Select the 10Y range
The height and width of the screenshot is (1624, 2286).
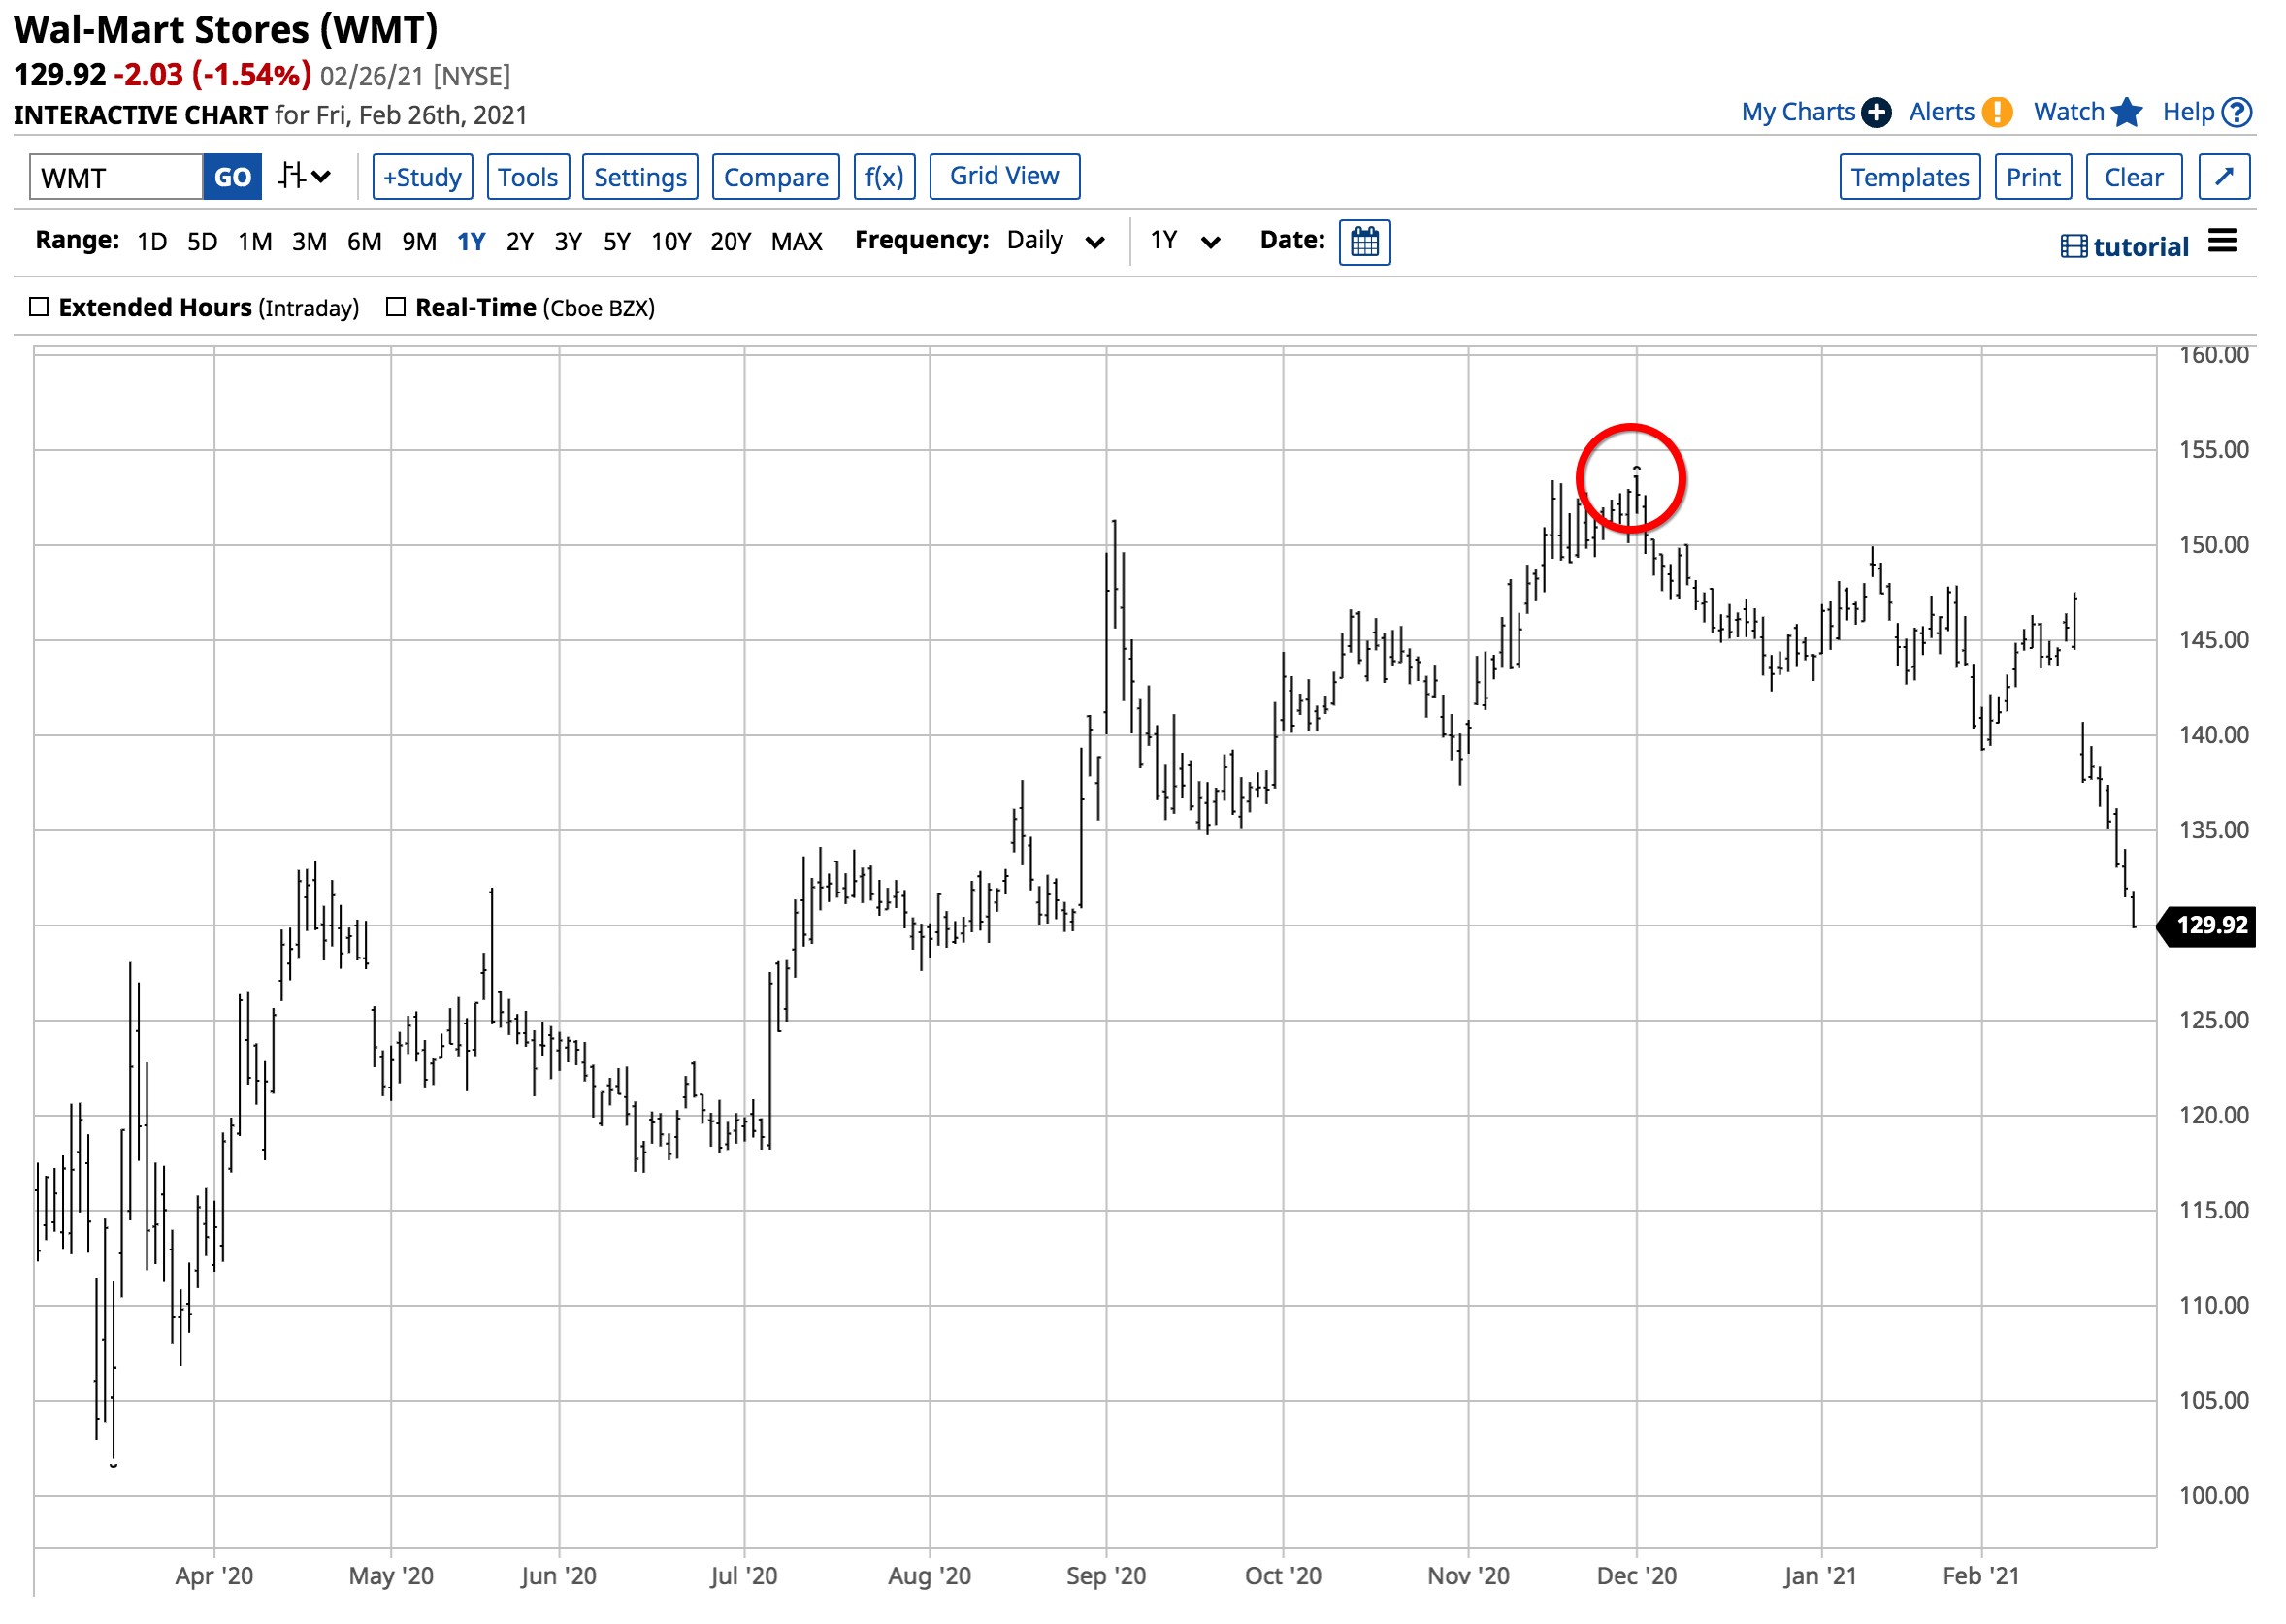(x=671, y=242)
